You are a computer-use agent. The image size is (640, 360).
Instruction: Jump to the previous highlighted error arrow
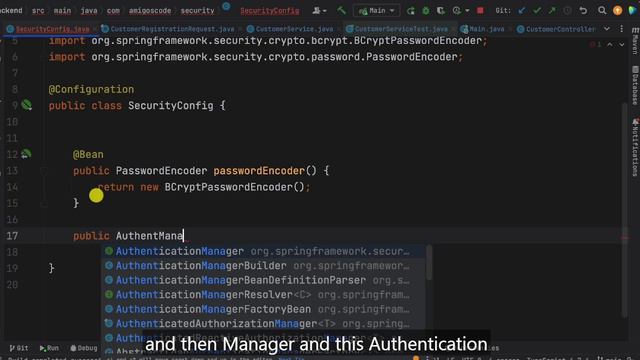(609, 44)
